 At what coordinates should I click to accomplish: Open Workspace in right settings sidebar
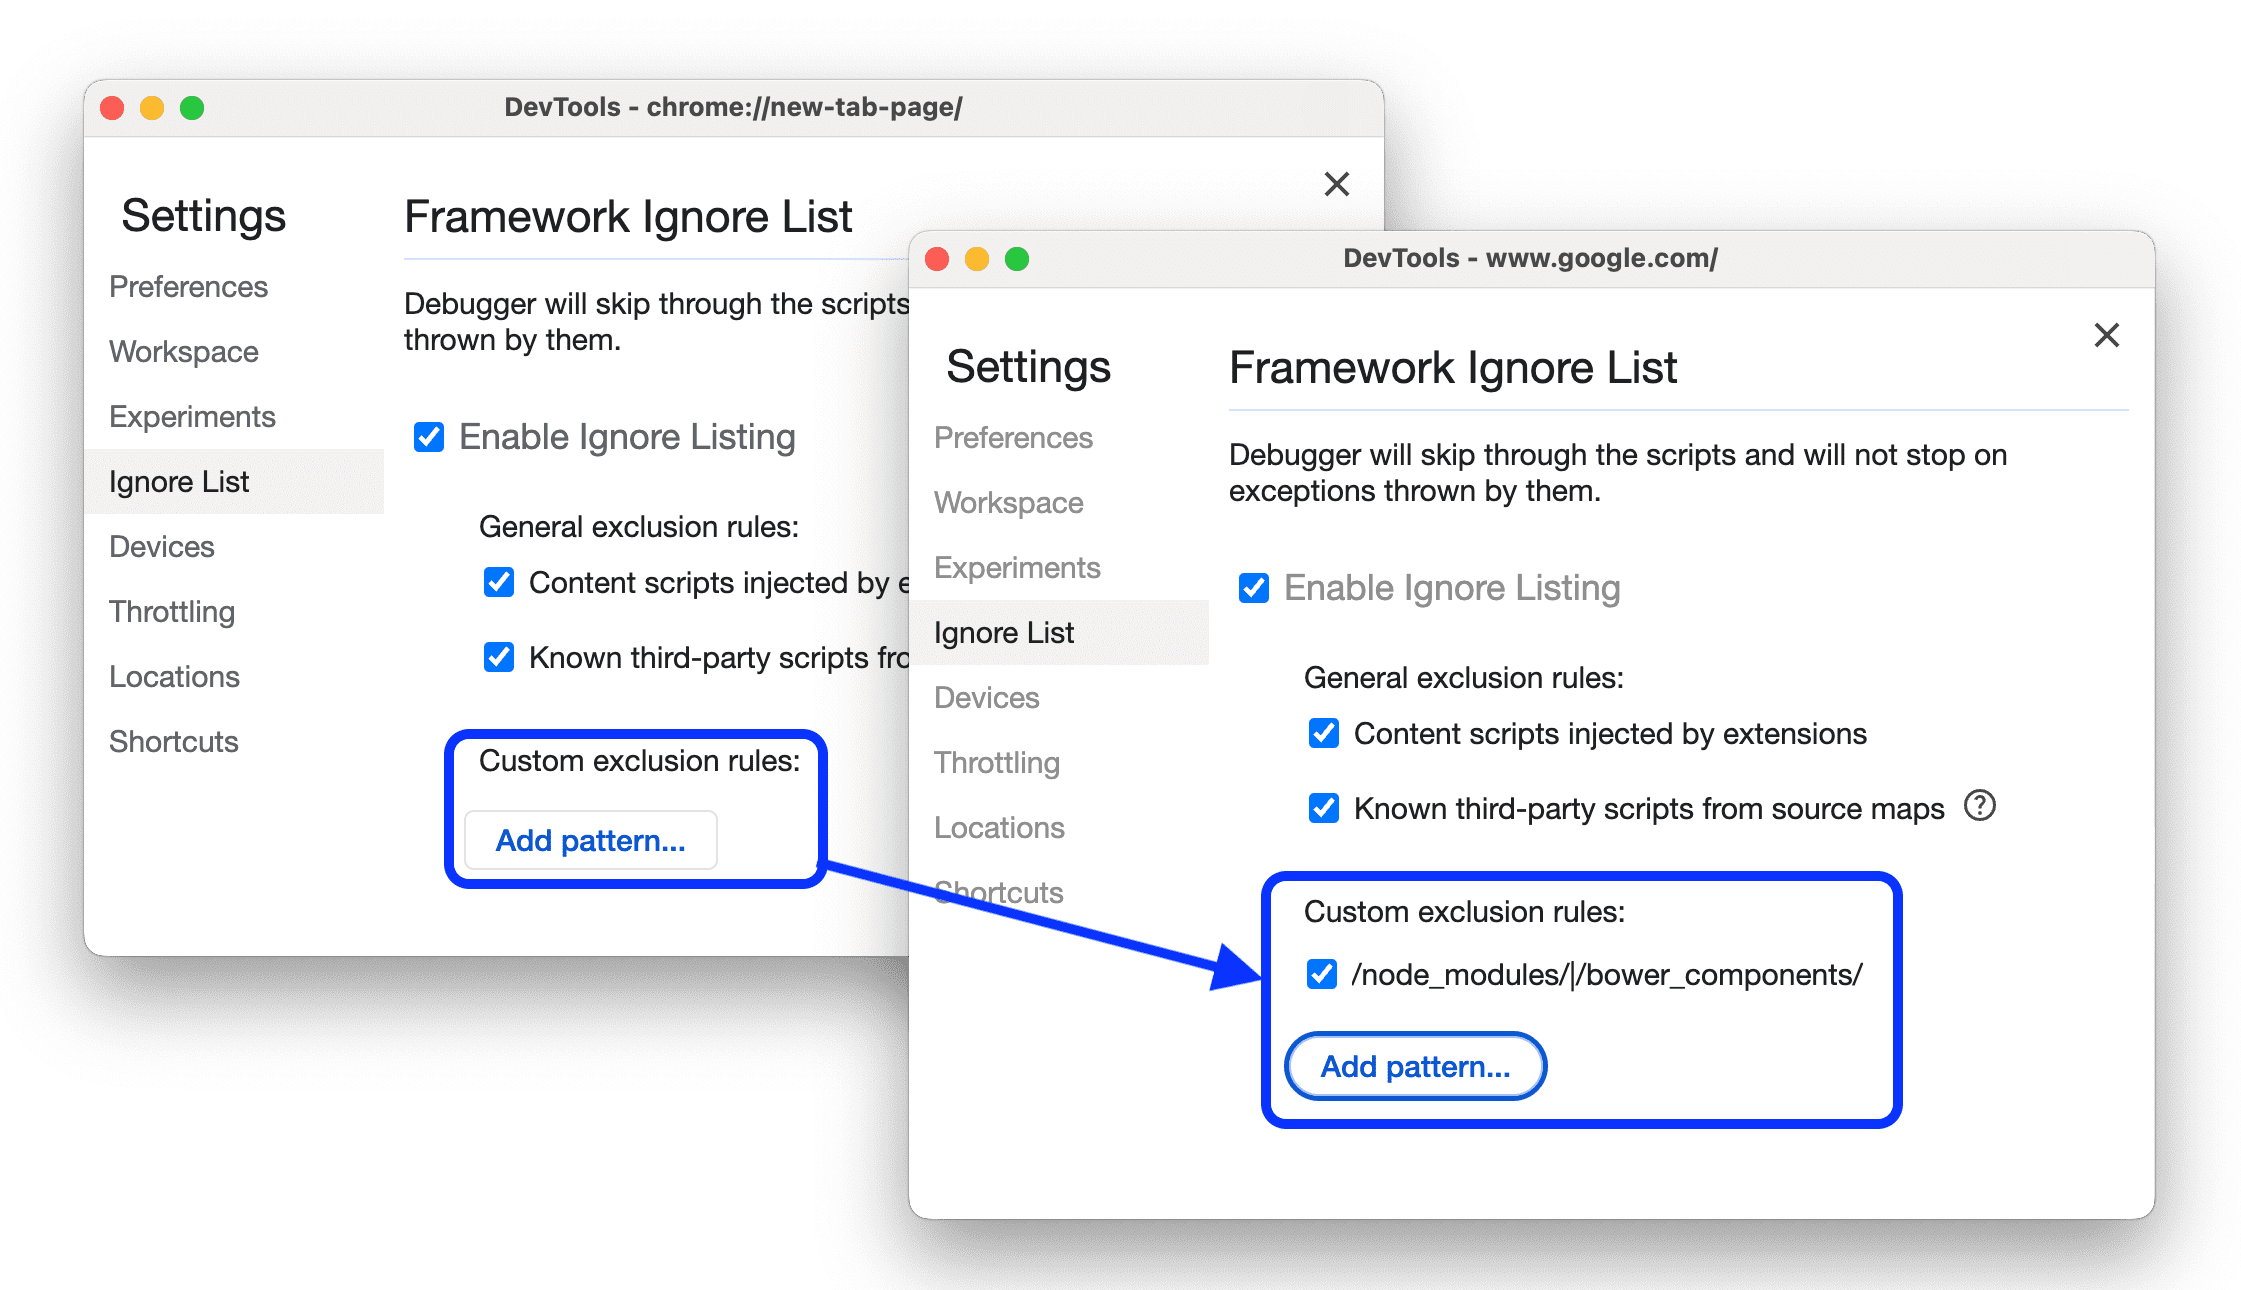point(1010,505)
